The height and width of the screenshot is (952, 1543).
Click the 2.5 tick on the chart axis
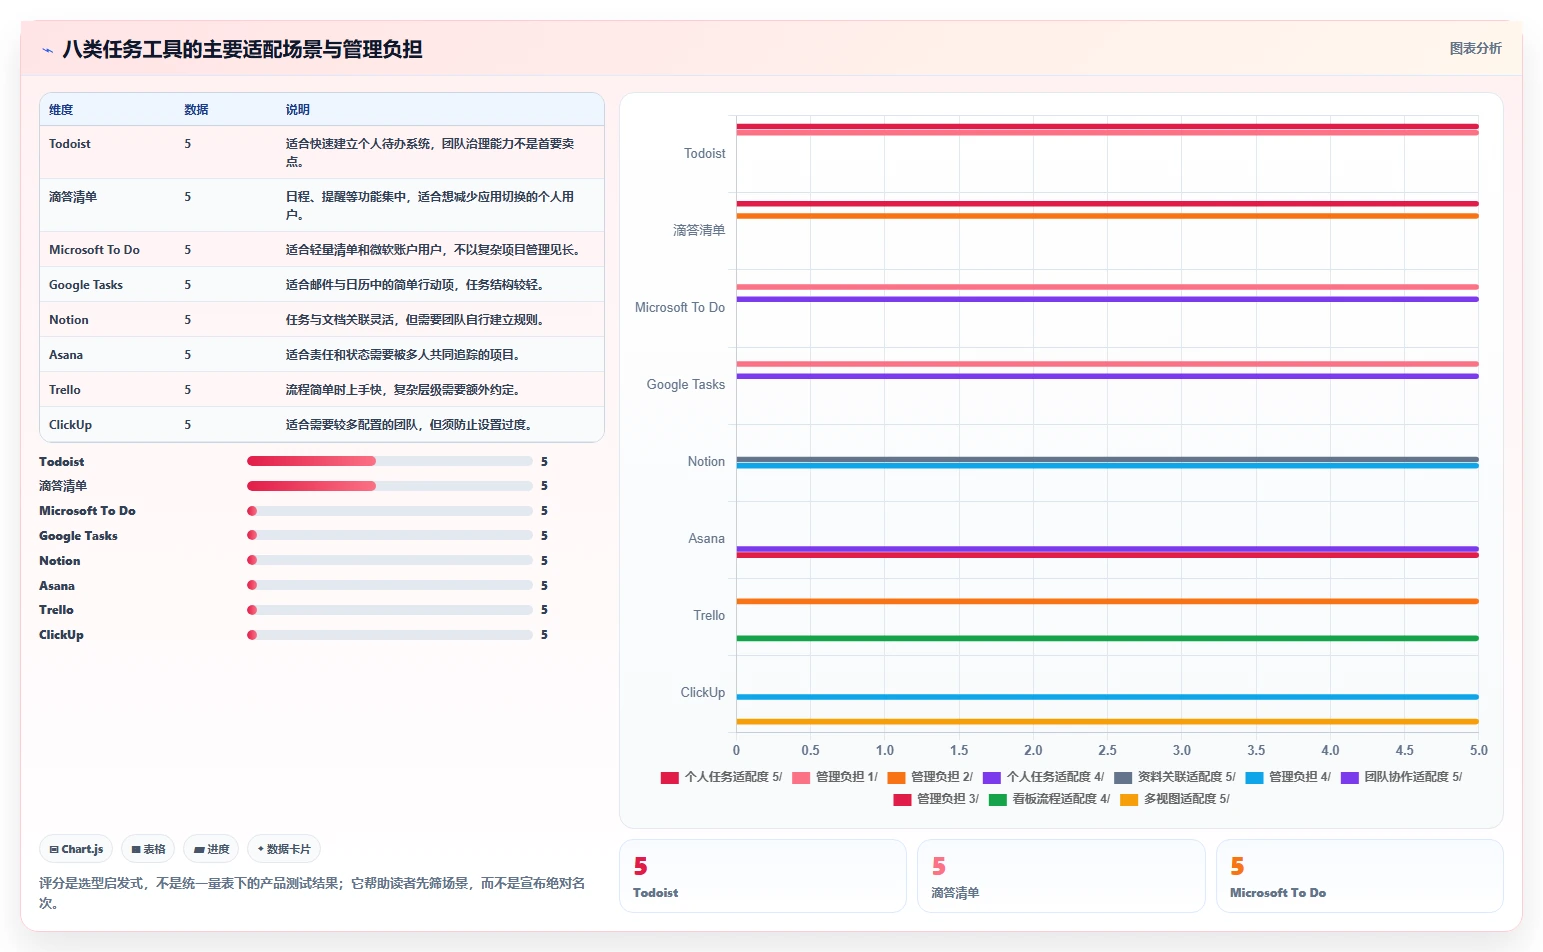(x=1107, y=750)
